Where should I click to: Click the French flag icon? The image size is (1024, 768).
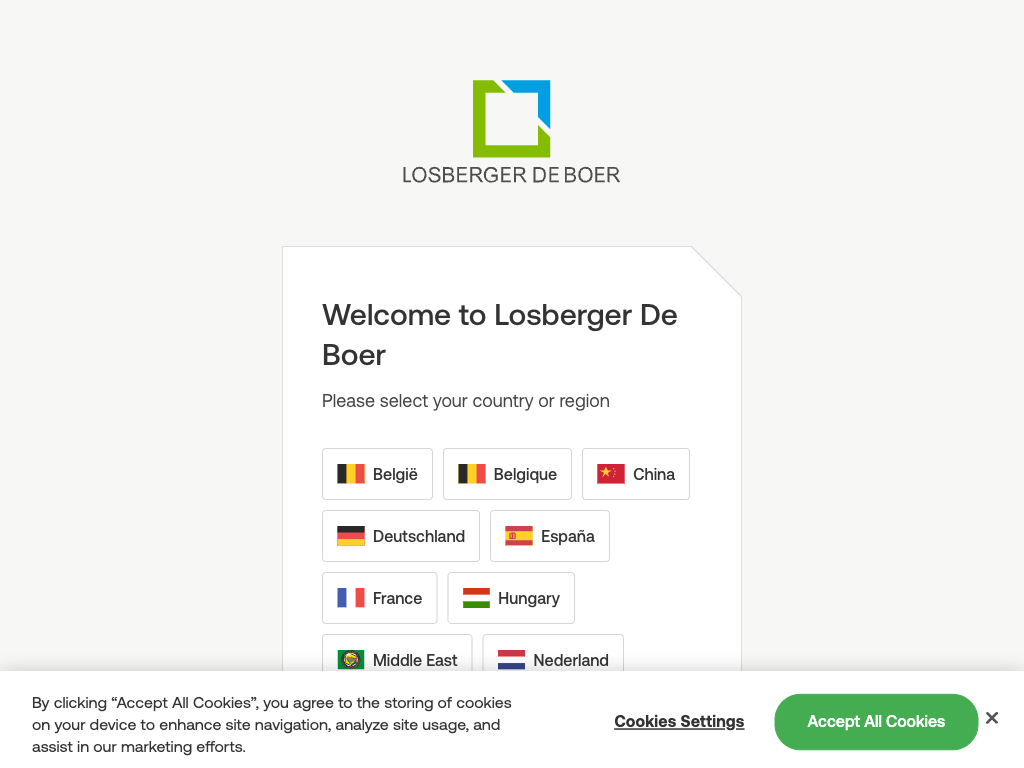[x=351, y=598]
